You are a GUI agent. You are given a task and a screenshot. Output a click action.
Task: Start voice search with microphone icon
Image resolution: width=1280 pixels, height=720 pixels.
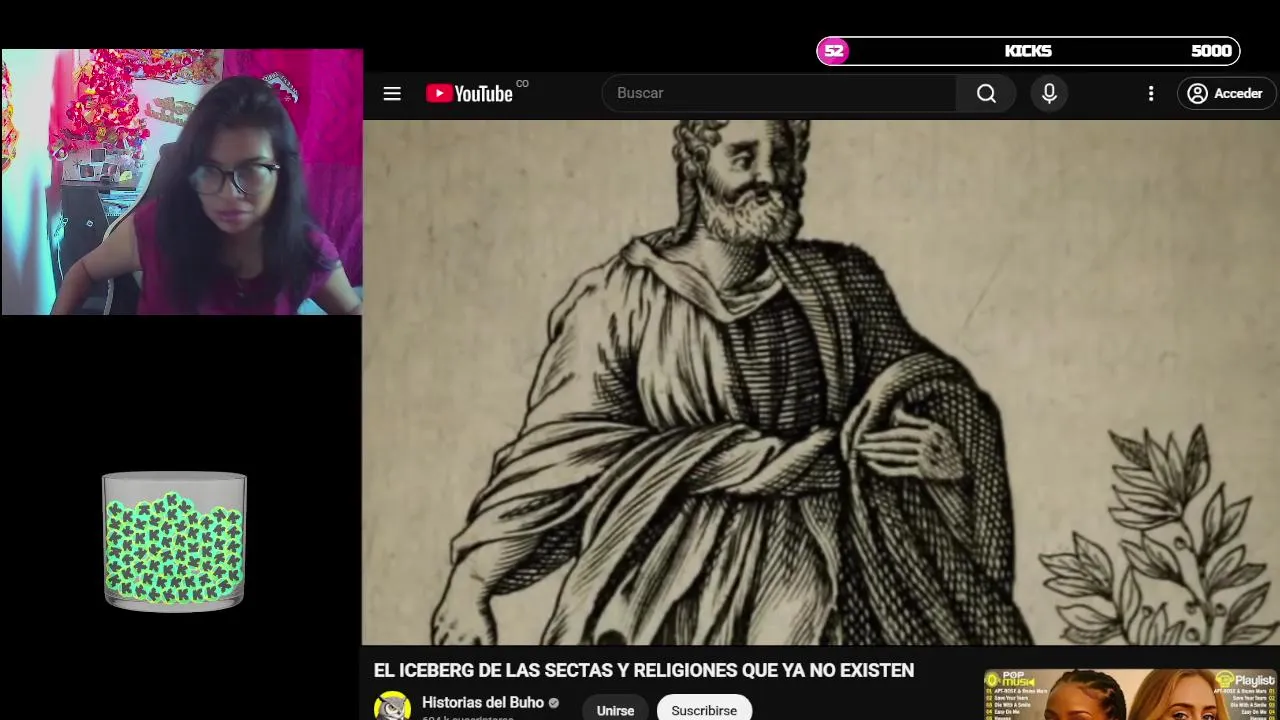tap(1049, 93)
